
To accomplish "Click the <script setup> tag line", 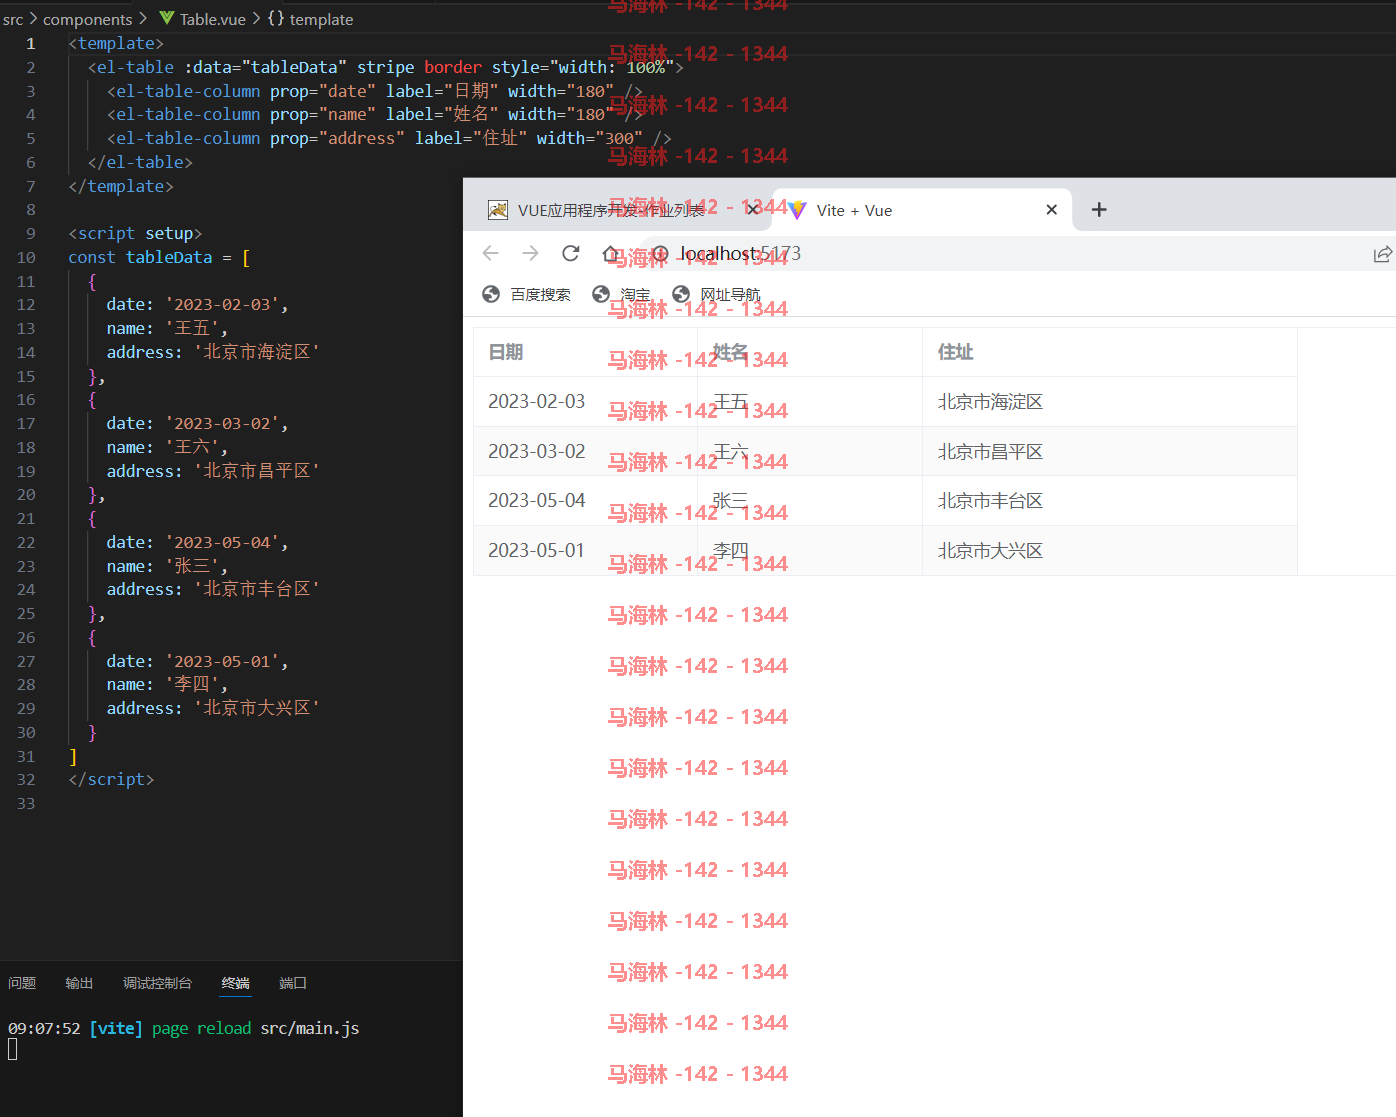I will click(x=135, y=233).
